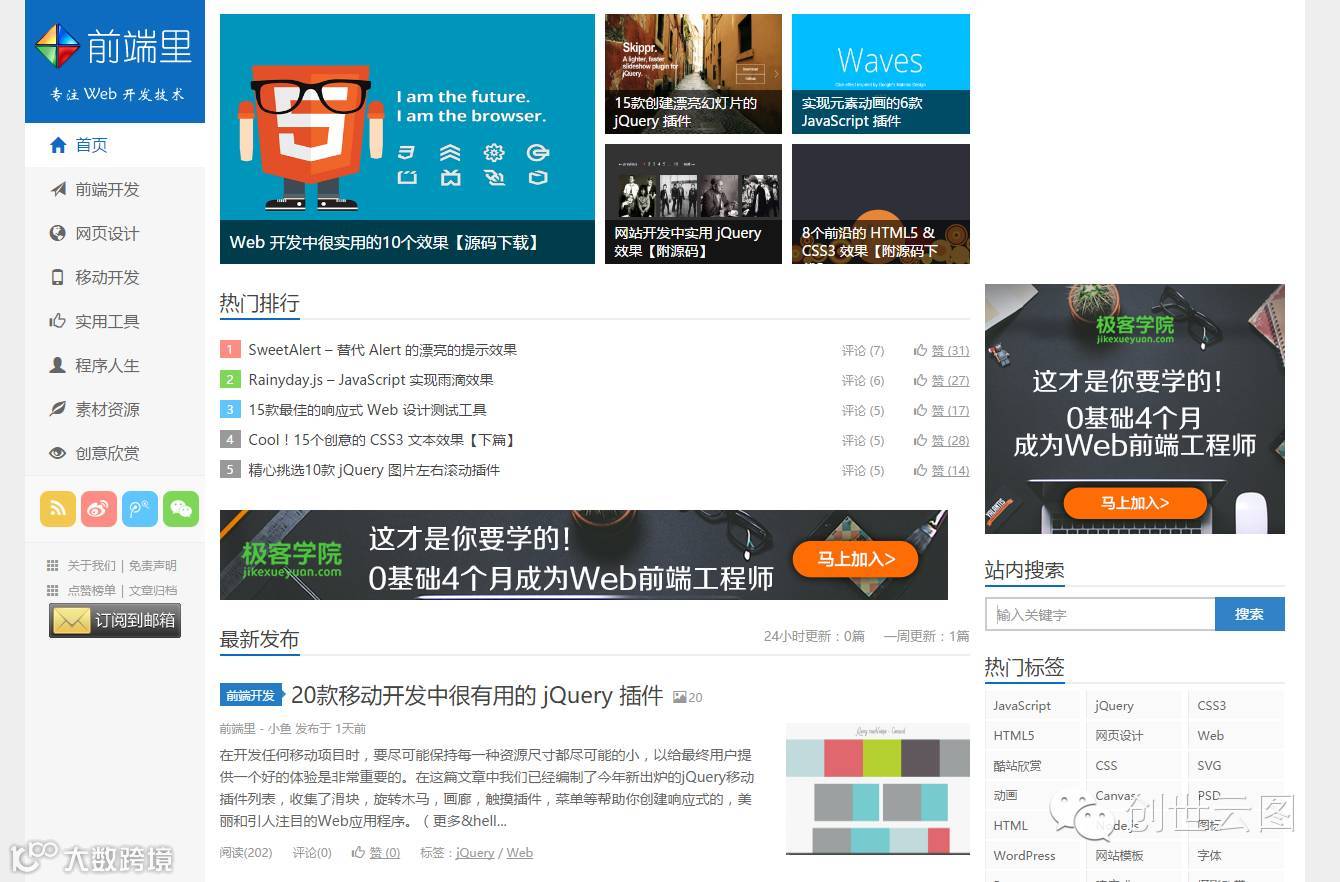Open the colorful blocks article thumbnail

[878, 789]
